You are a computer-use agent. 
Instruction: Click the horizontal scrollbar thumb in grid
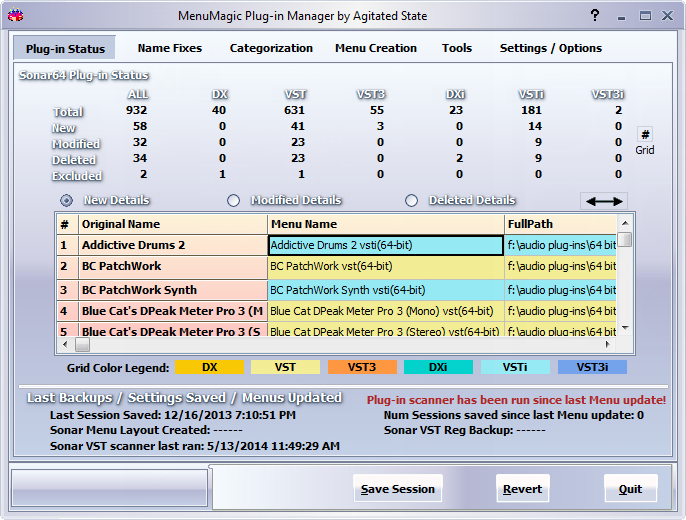[82, 345]
